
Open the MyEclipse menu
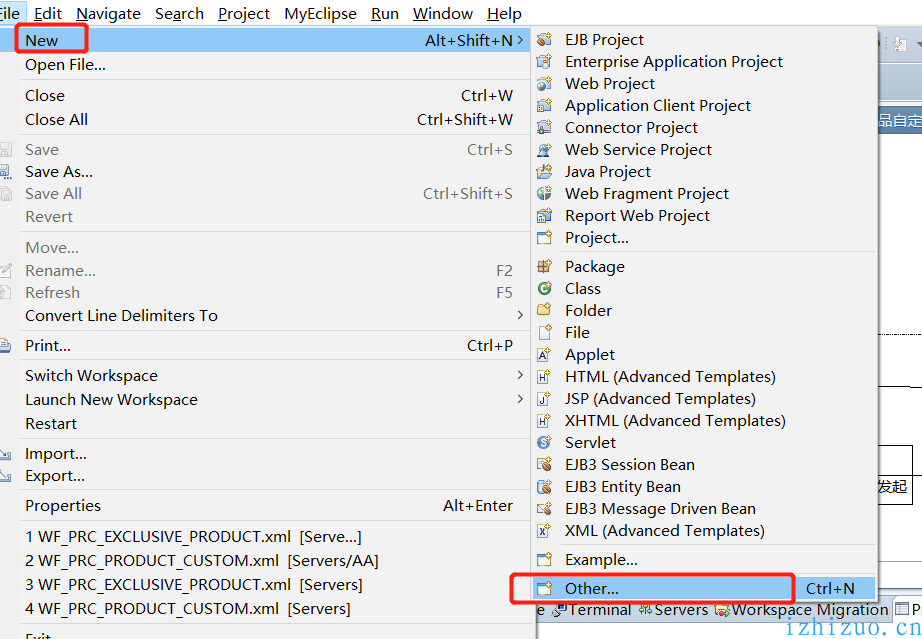coord(320,14)
